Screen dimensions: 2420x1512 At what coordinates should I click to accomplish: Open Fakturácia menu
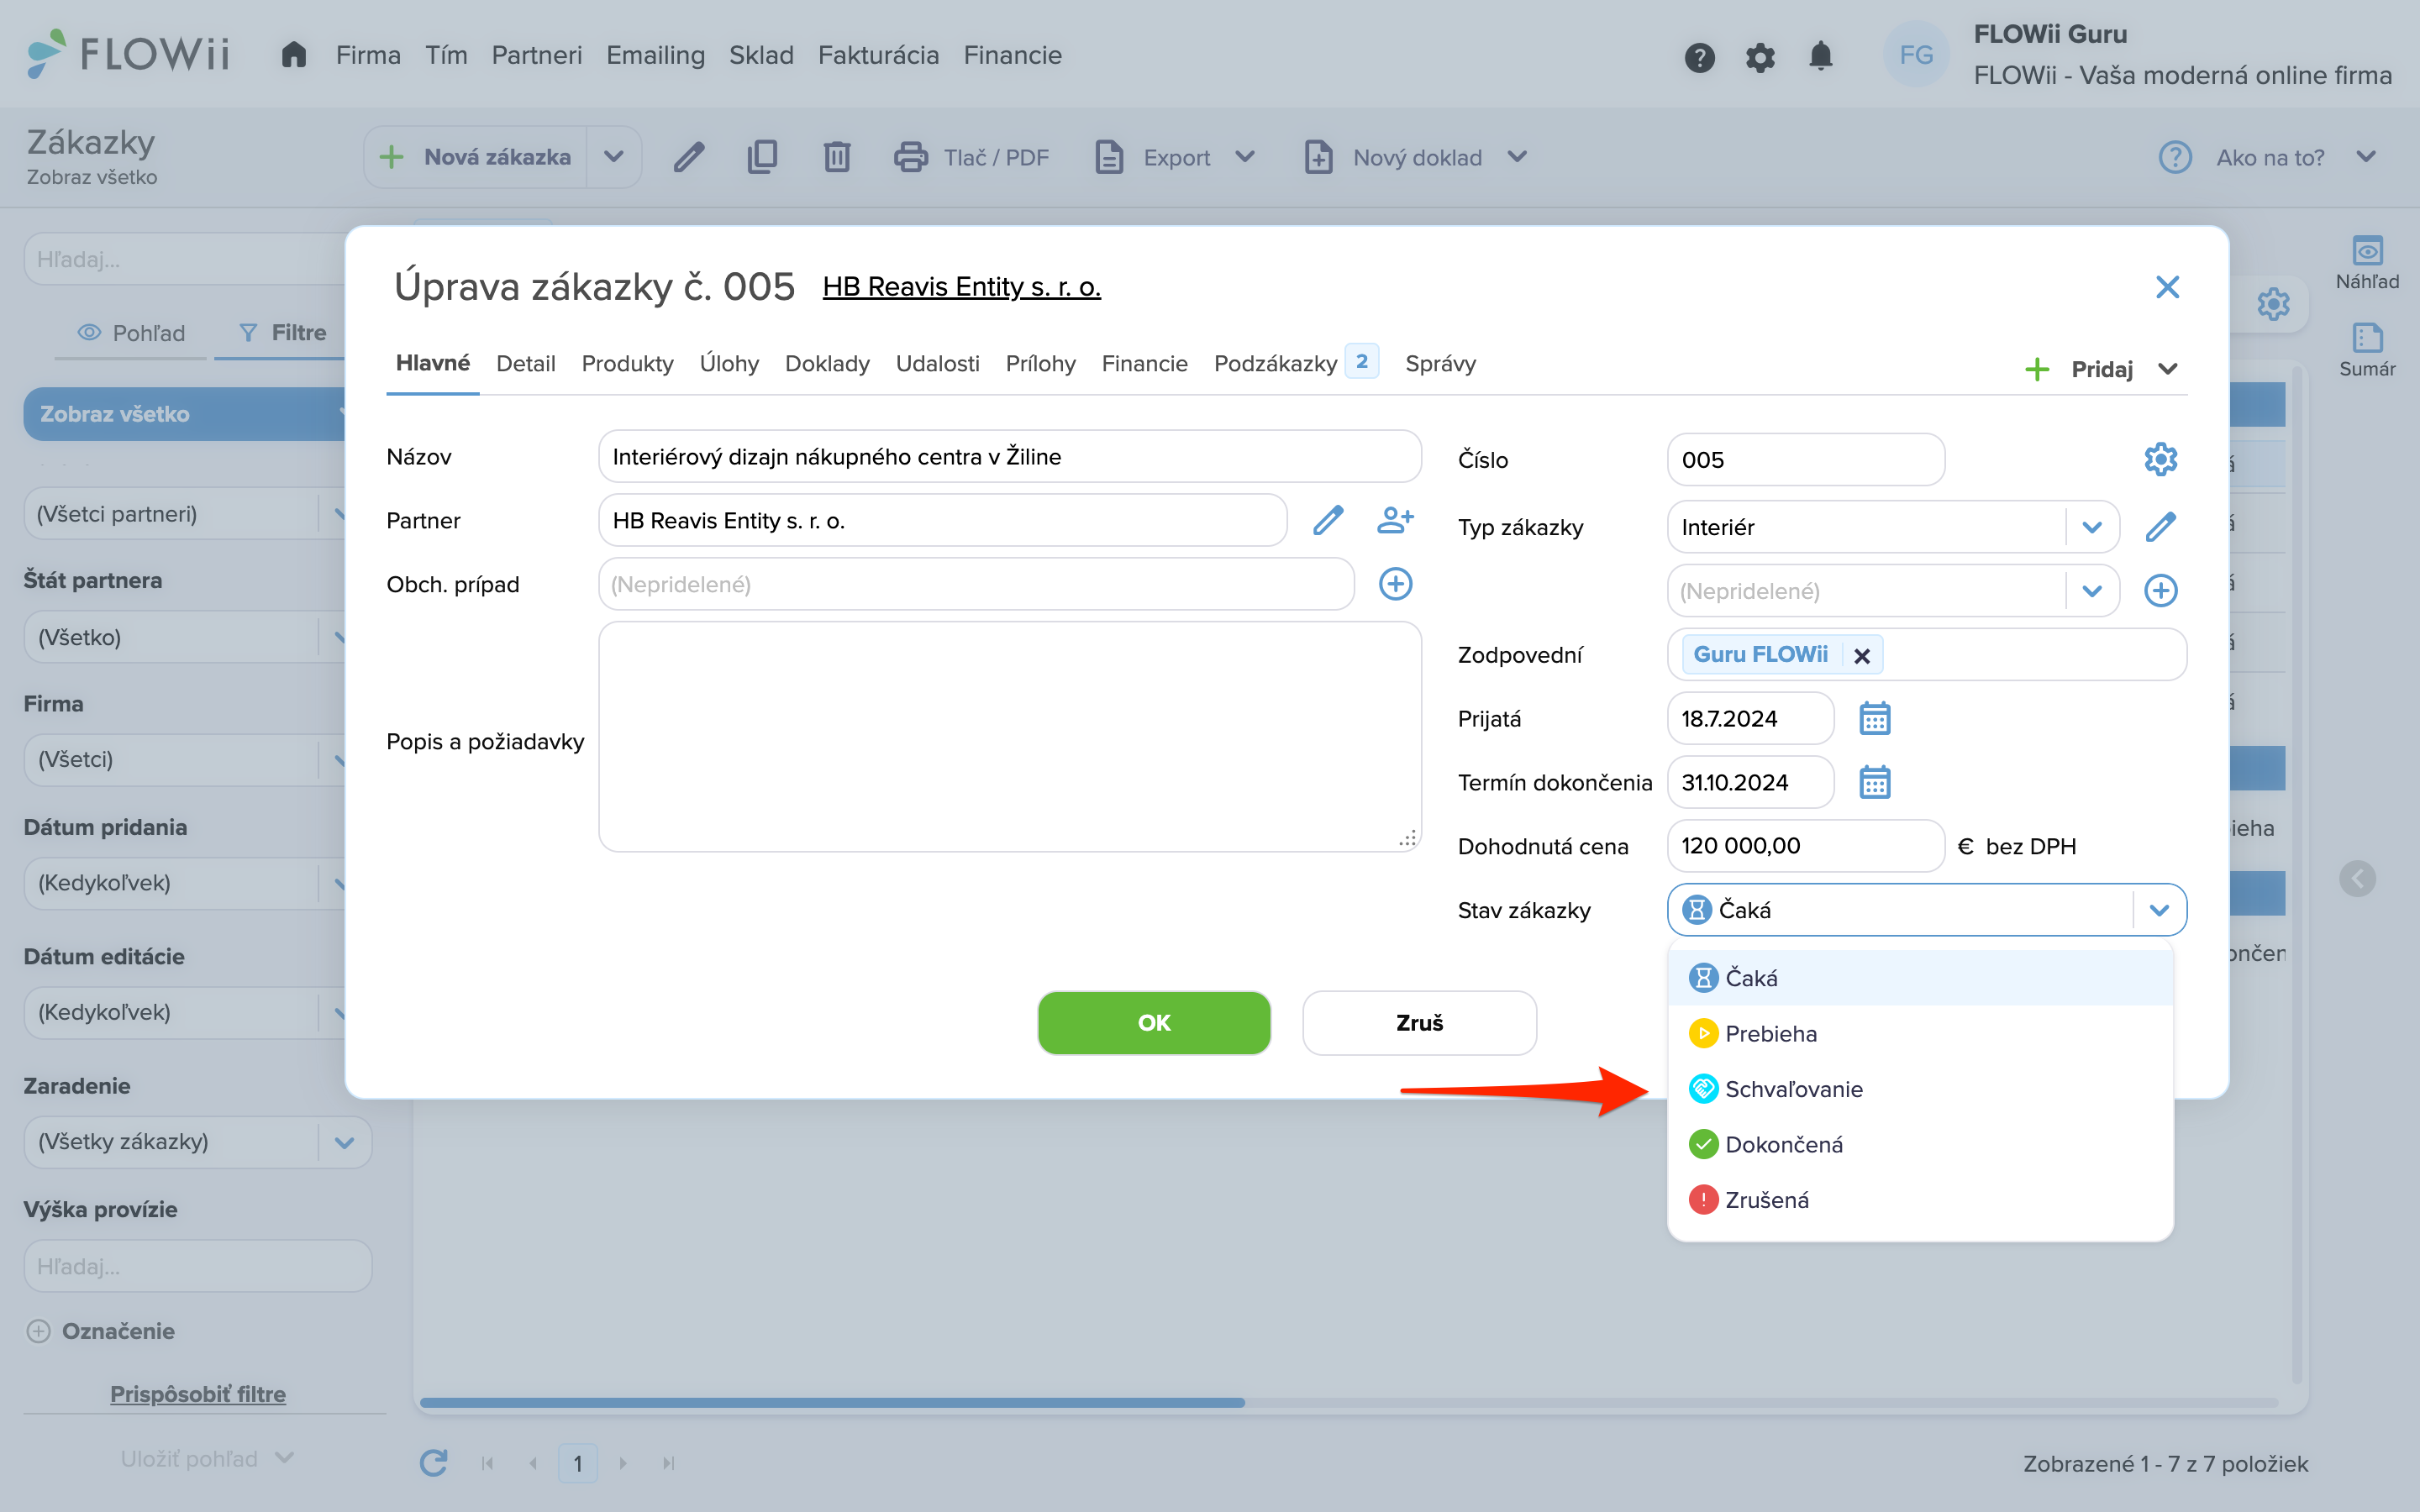878,55
